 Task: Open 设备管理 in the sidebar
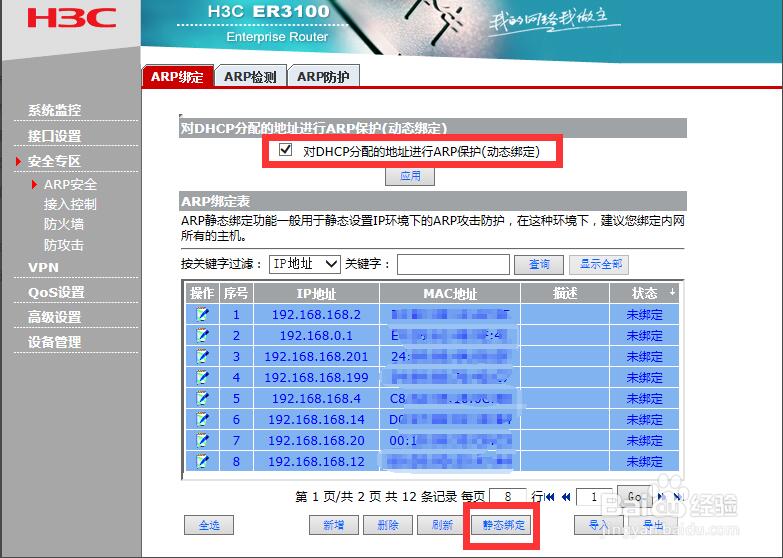coord(54,342)
